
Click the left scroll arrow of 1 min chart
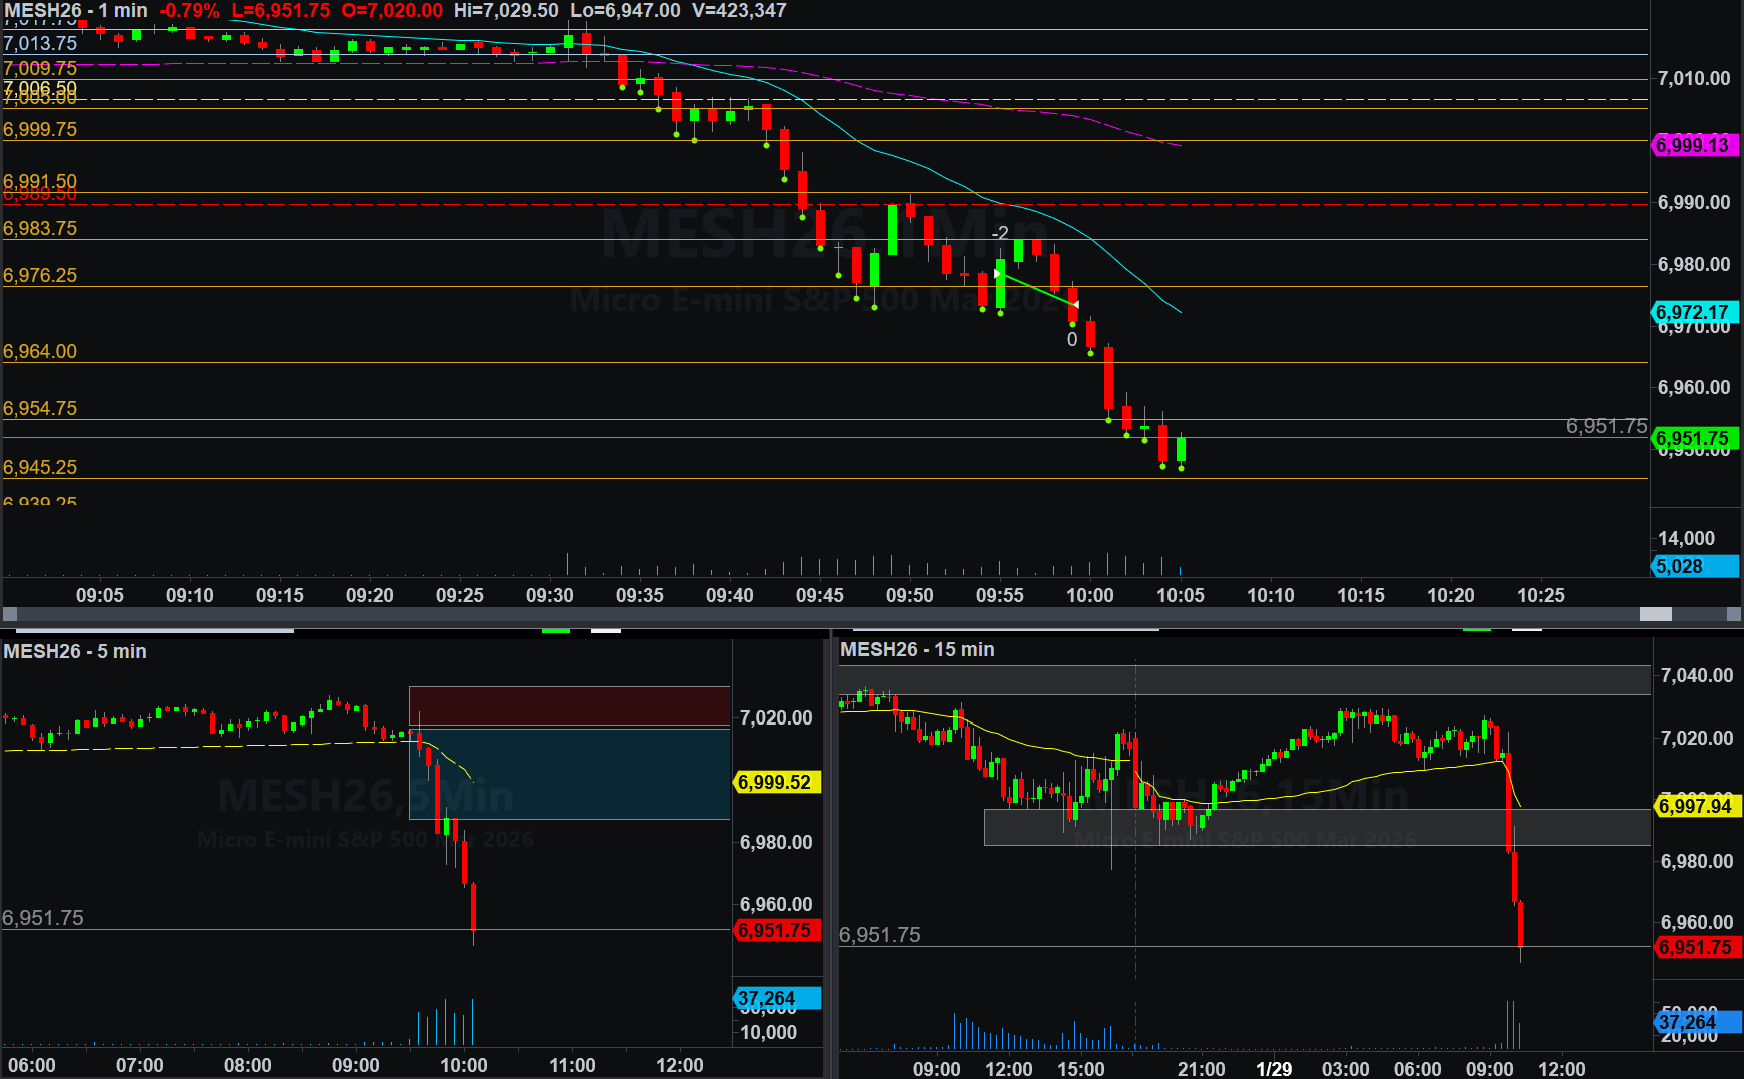pos(10,614)
